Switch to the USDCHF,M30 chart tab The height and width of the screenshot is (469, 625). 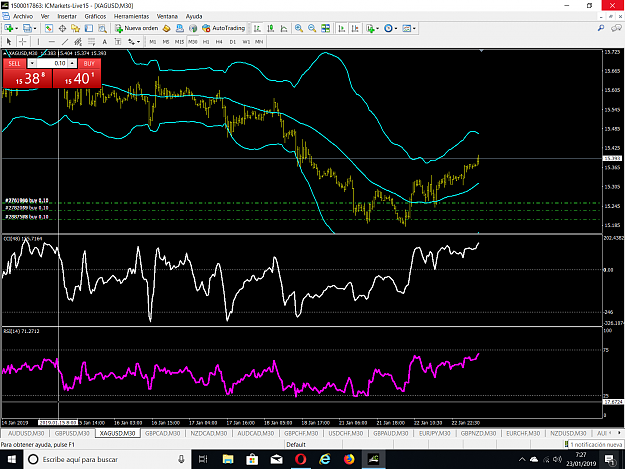(346, 433)
